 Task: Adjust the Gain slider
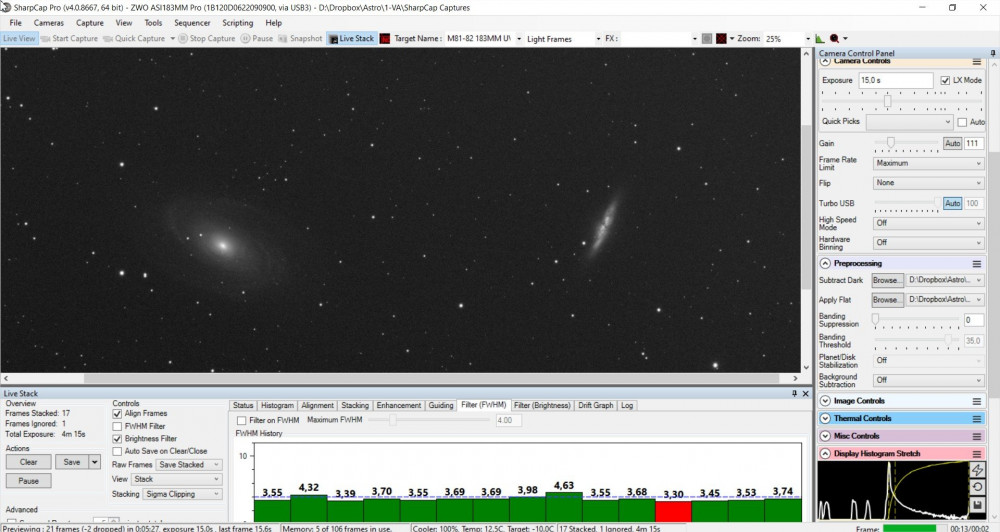pyautogui.click(x=891, y=142)
